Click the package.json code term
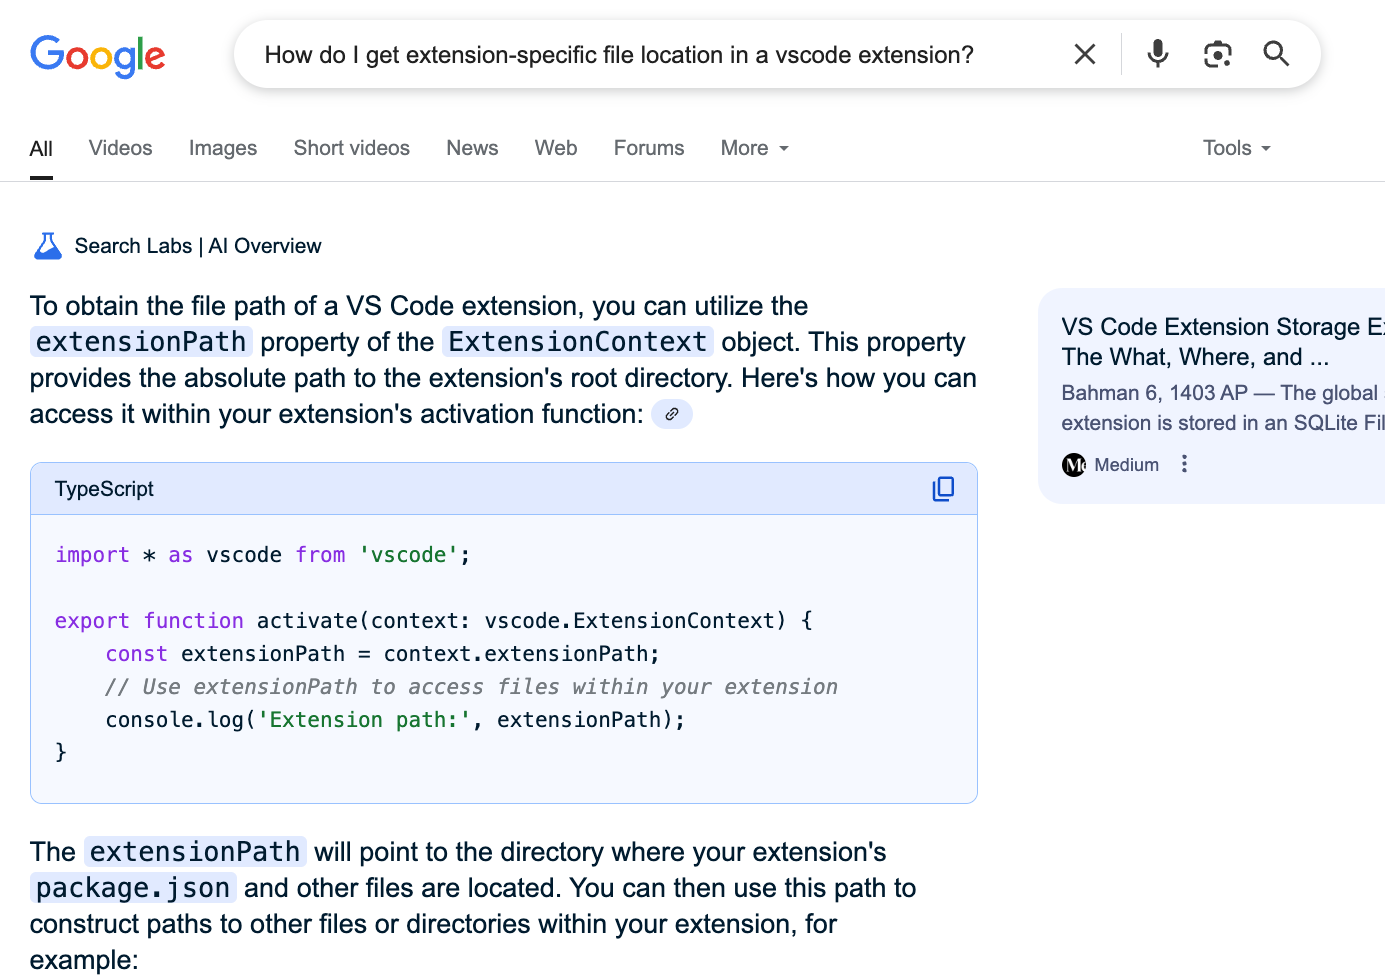 click(x=133, y=888)
